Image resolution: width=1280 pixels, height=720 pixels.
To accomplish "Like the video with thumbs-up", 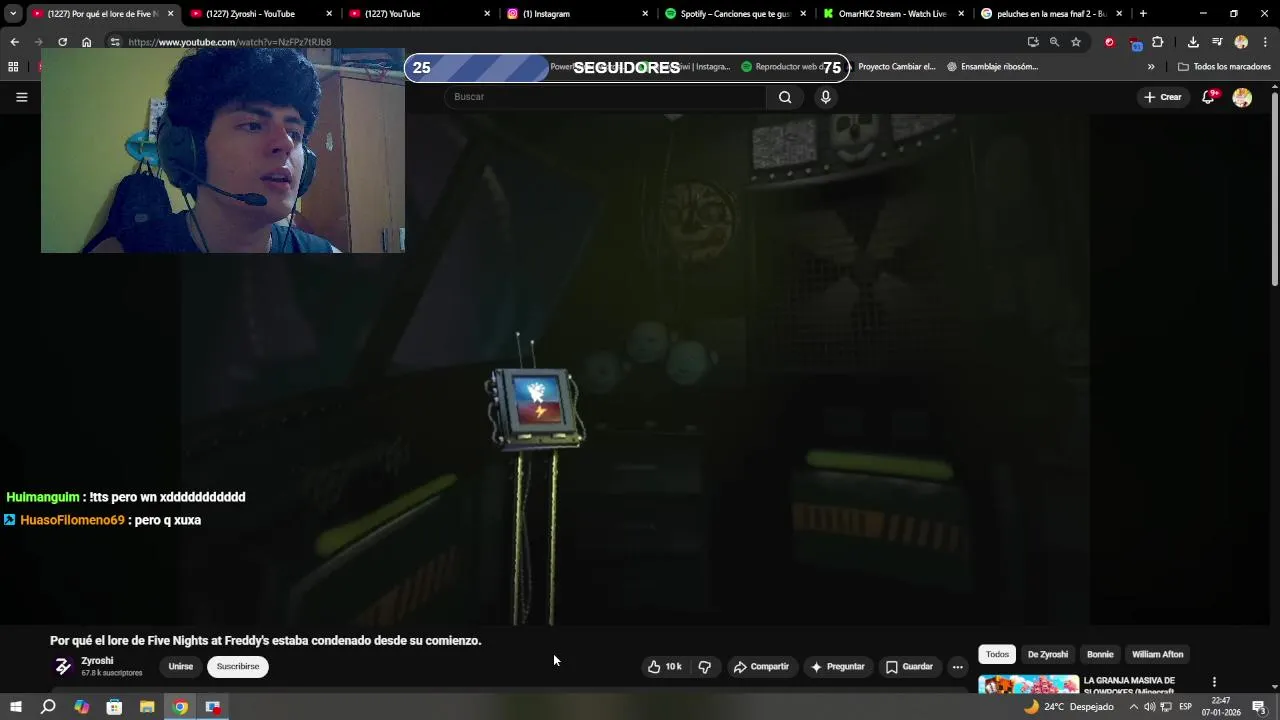I will (x=664, y=667).
